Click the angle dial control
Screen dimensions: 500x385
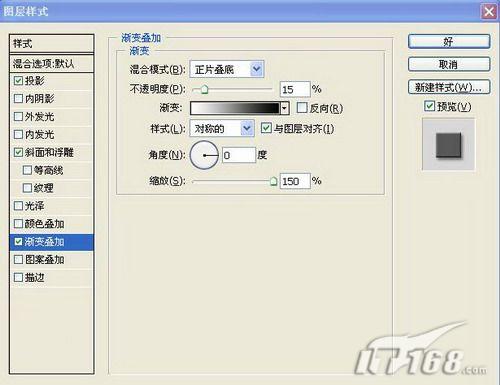click(204, 155)
